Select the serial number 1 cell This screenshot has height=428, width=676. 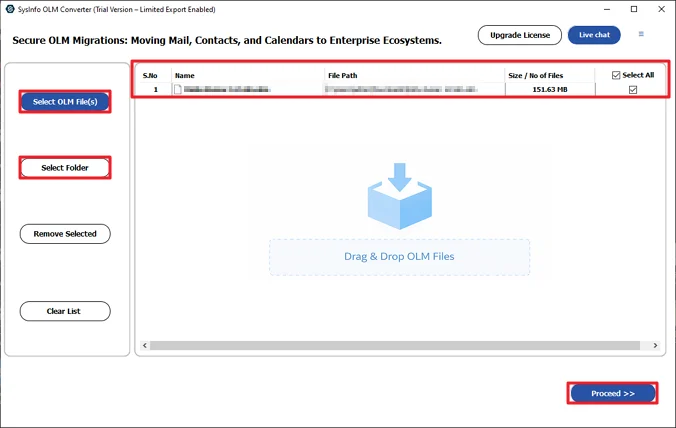[x=156, y=89]
